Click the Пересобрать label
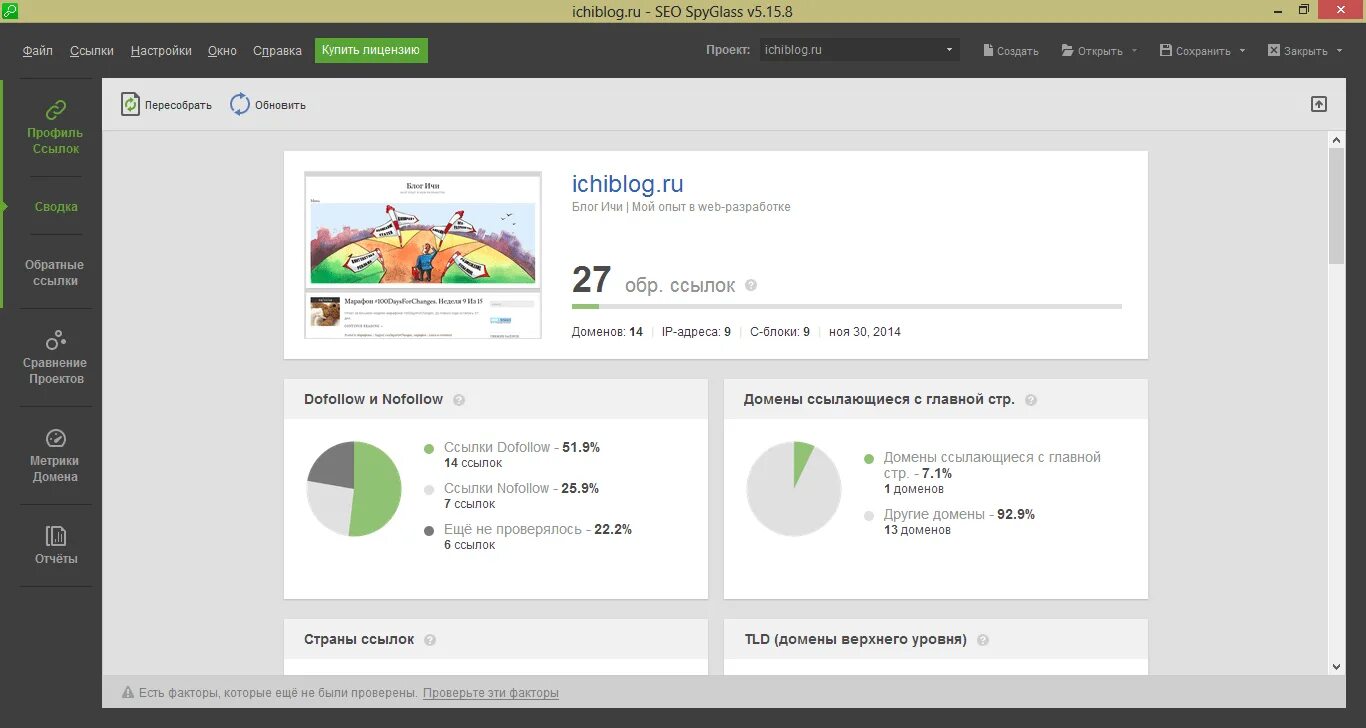This screenshot has height=728, width=1366. (178, 105)
